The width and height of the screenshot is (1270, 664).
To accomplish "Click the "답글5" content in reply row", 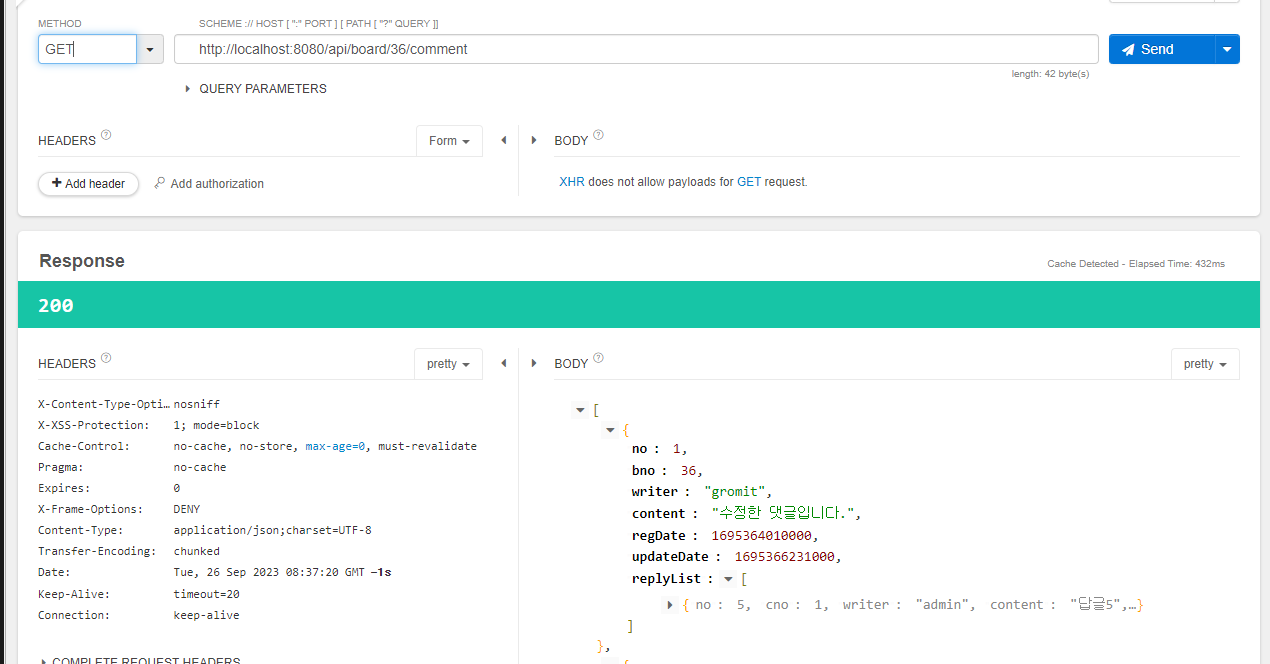I will click(1096, 604).
